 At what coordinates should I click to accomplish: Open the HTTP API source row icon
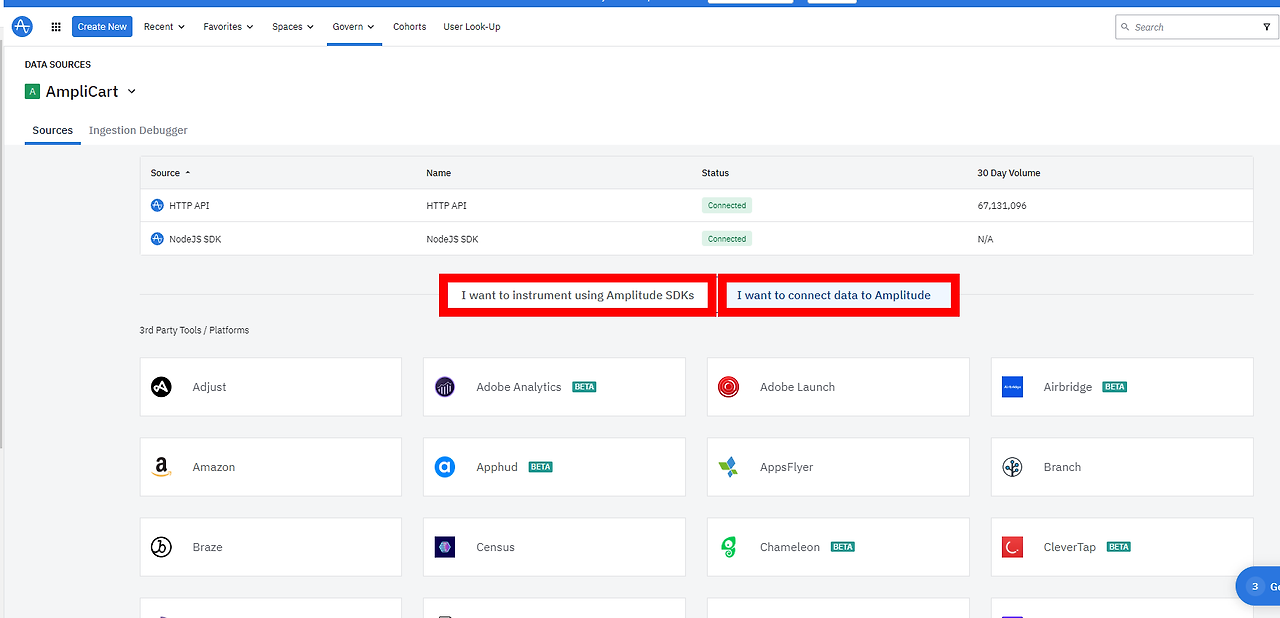click(157, 205)
